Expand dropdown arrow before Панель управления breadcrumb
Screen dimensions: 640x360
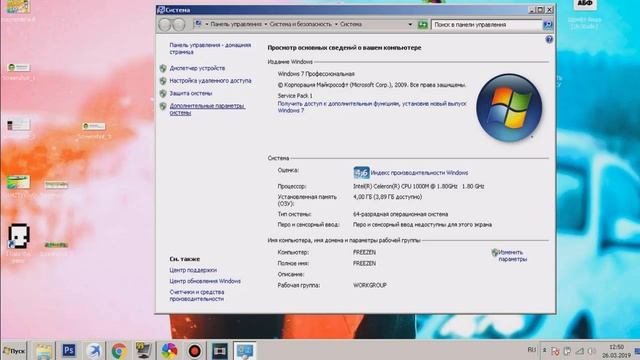point(207,24)
